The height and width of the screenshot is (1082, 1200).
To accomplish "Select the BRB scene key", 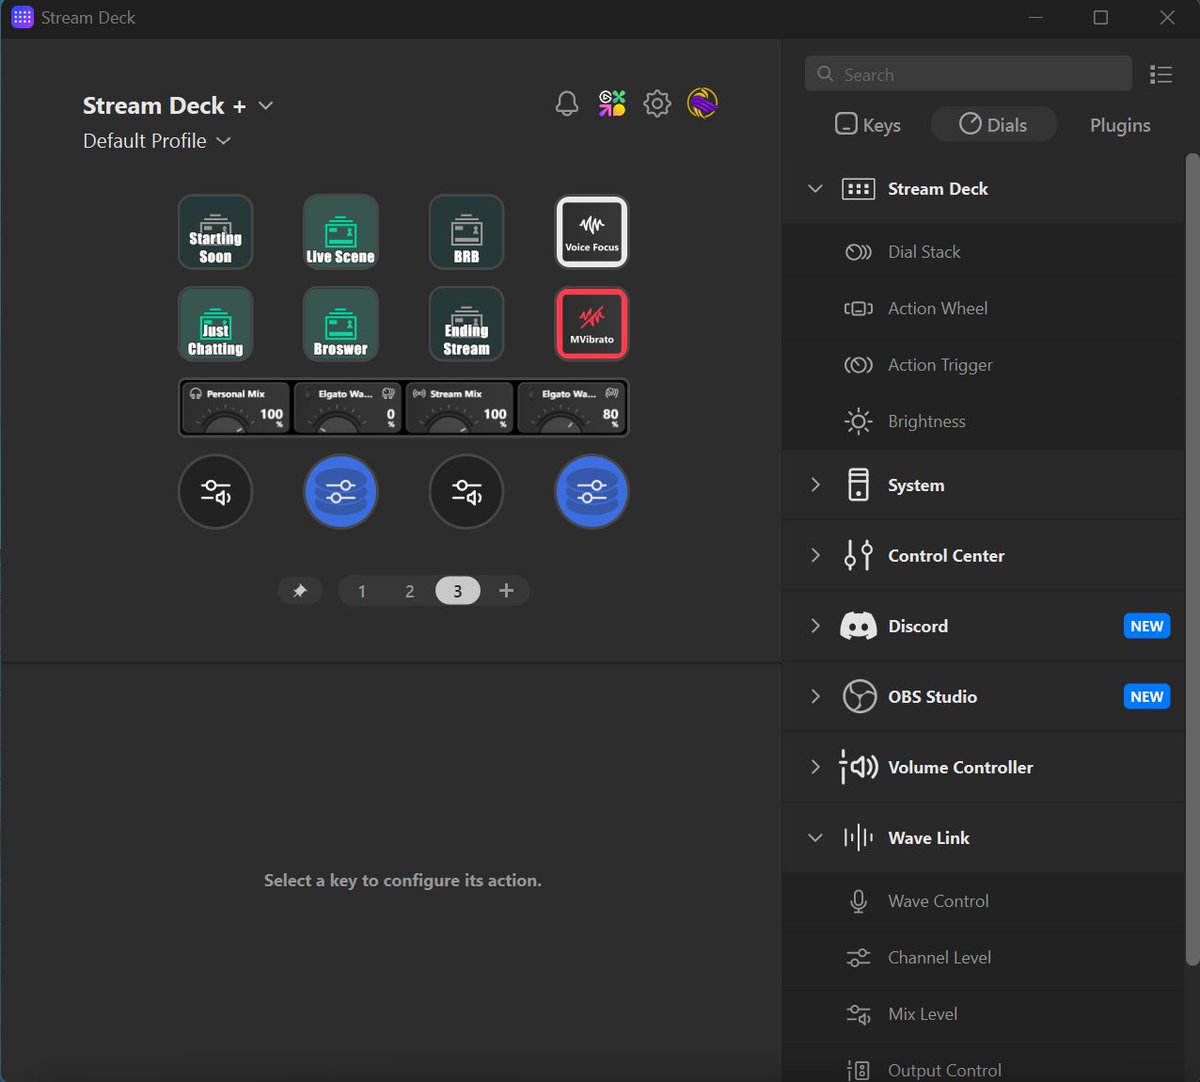I will [466, 232].
